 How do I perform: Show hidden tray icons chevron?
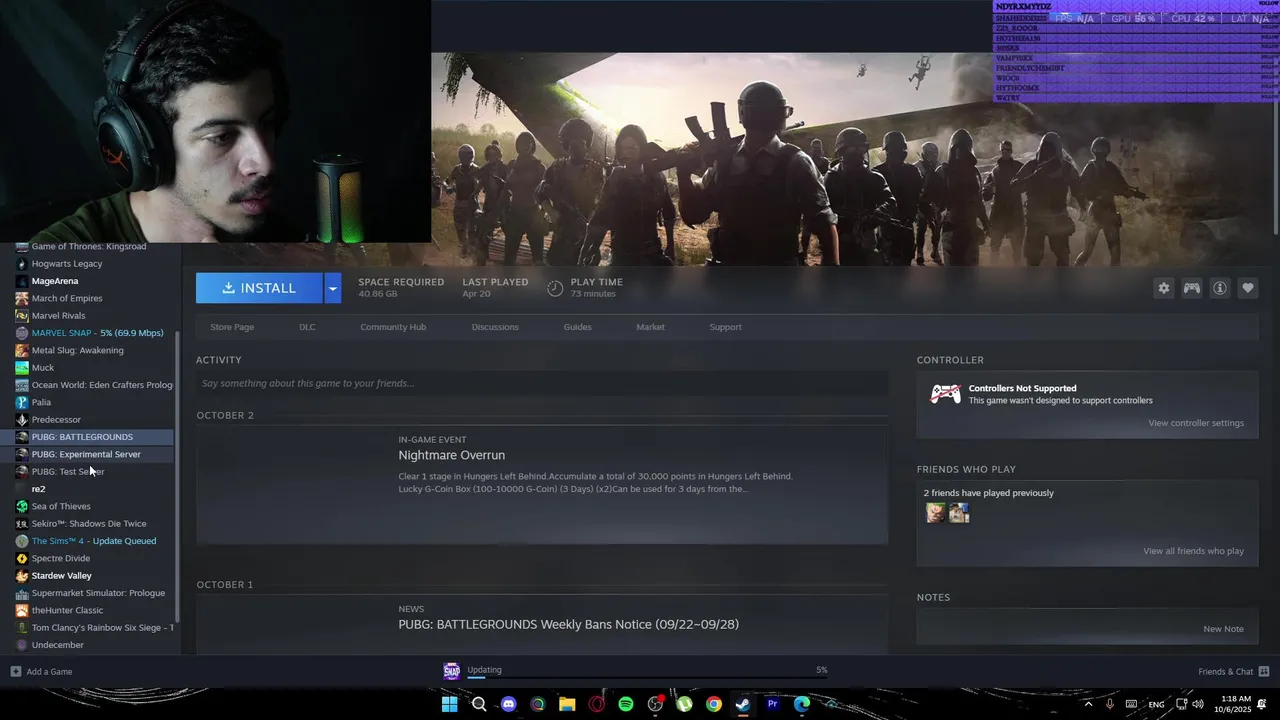point(1088,704)
